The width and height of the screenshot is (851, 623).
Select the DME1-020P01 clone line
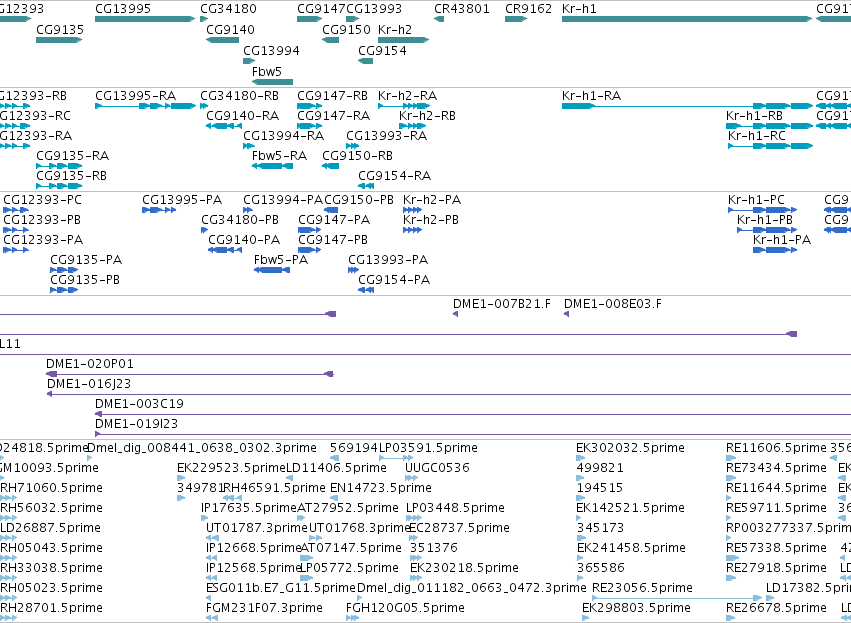(189, 374)
